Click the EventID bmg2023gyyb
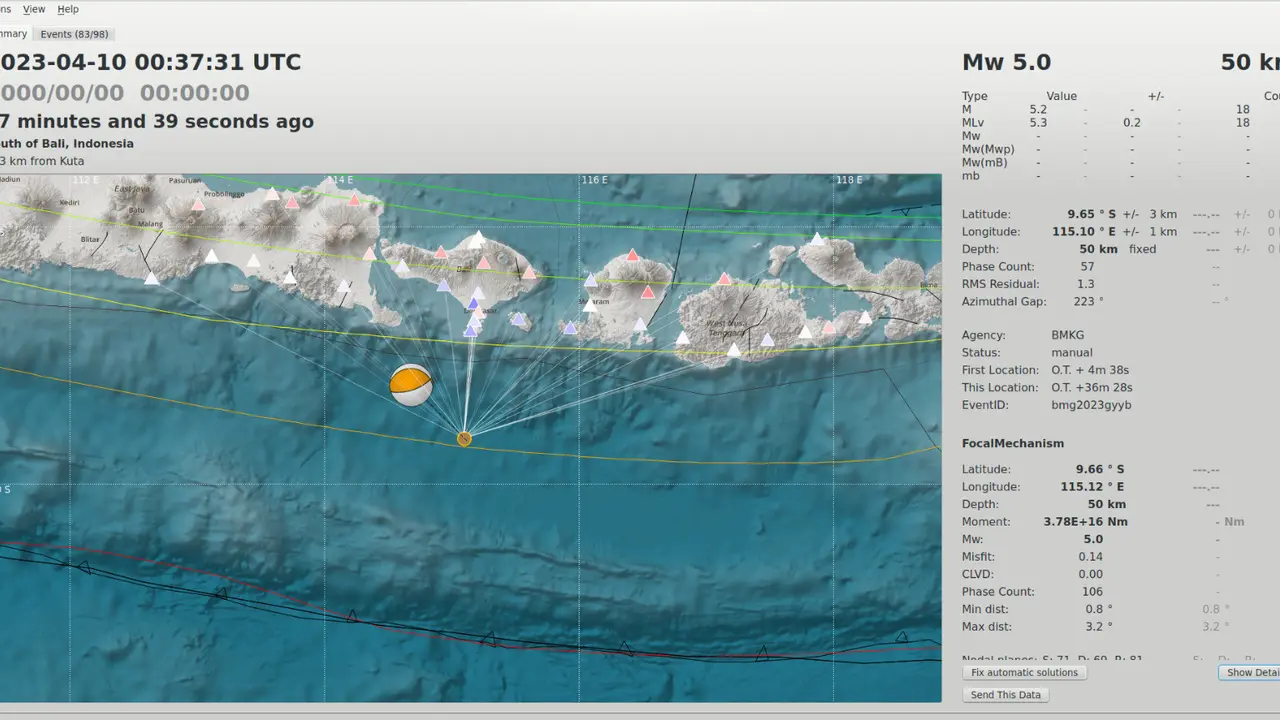The height and width of the screenshot is (720, 1280). tap(1091, 406)
